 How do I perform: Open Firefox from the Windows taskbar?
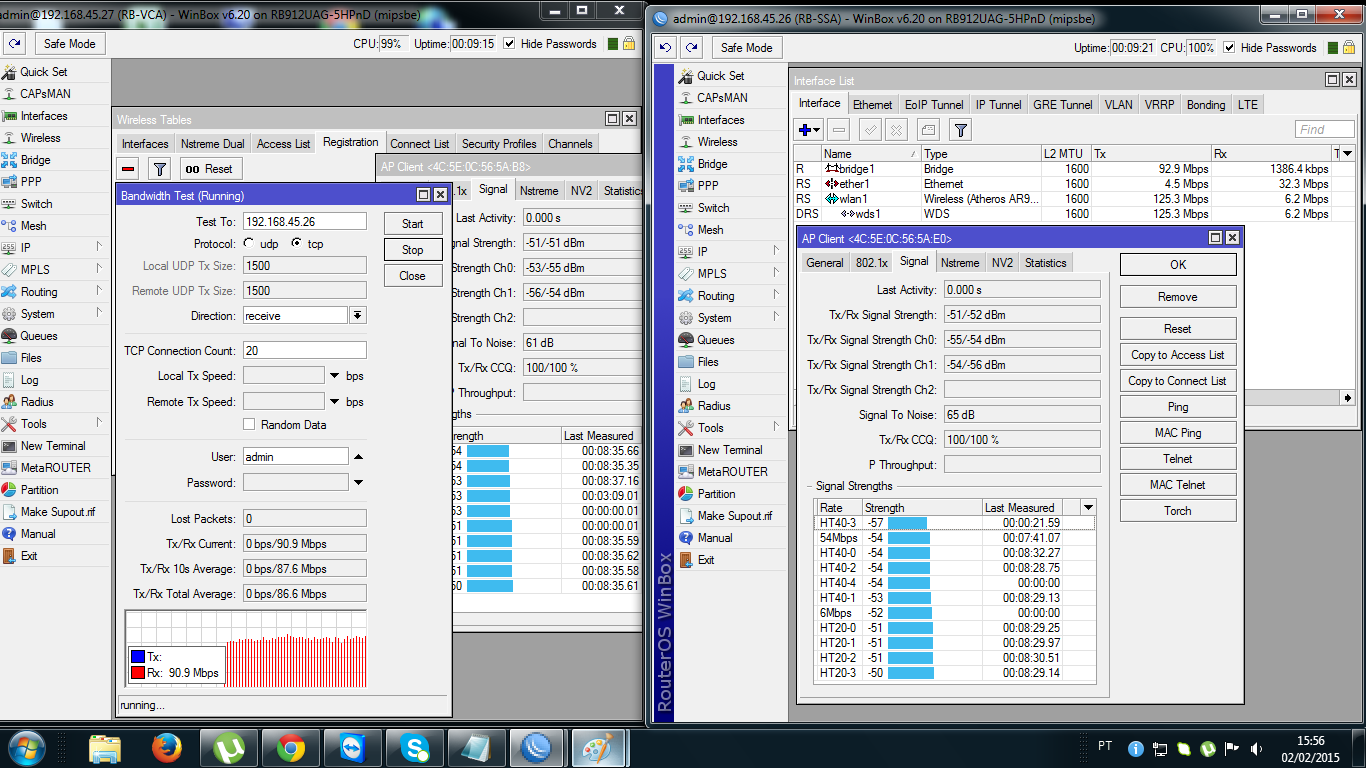tap(167, 747)
